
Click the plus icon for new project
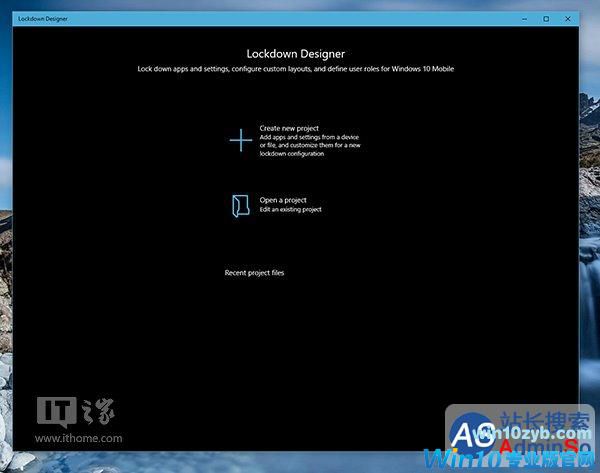click(x=241, y=140)
